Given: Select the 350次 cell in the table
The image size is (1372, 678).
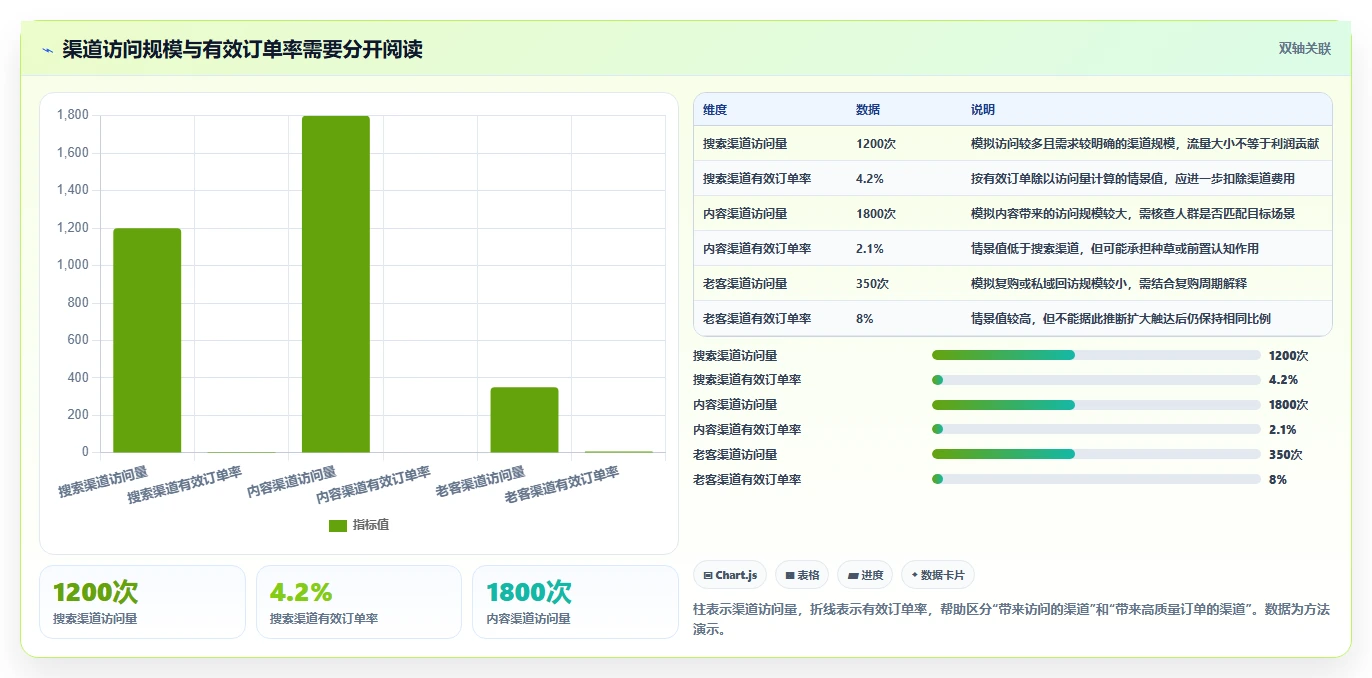Looking at the screenshot, I should 872,284.
